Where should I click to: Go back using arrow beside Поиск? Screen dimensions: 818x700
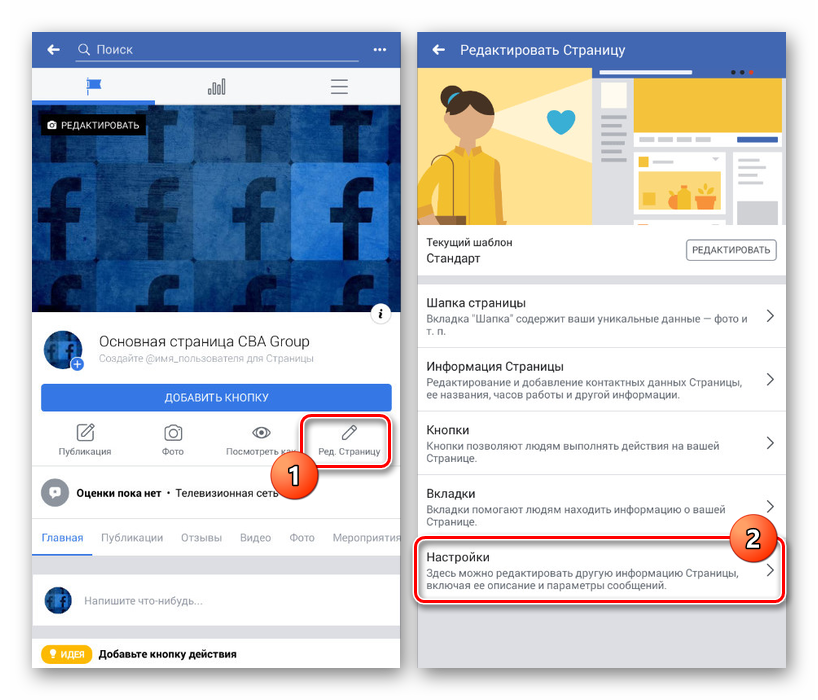point(53,50)
